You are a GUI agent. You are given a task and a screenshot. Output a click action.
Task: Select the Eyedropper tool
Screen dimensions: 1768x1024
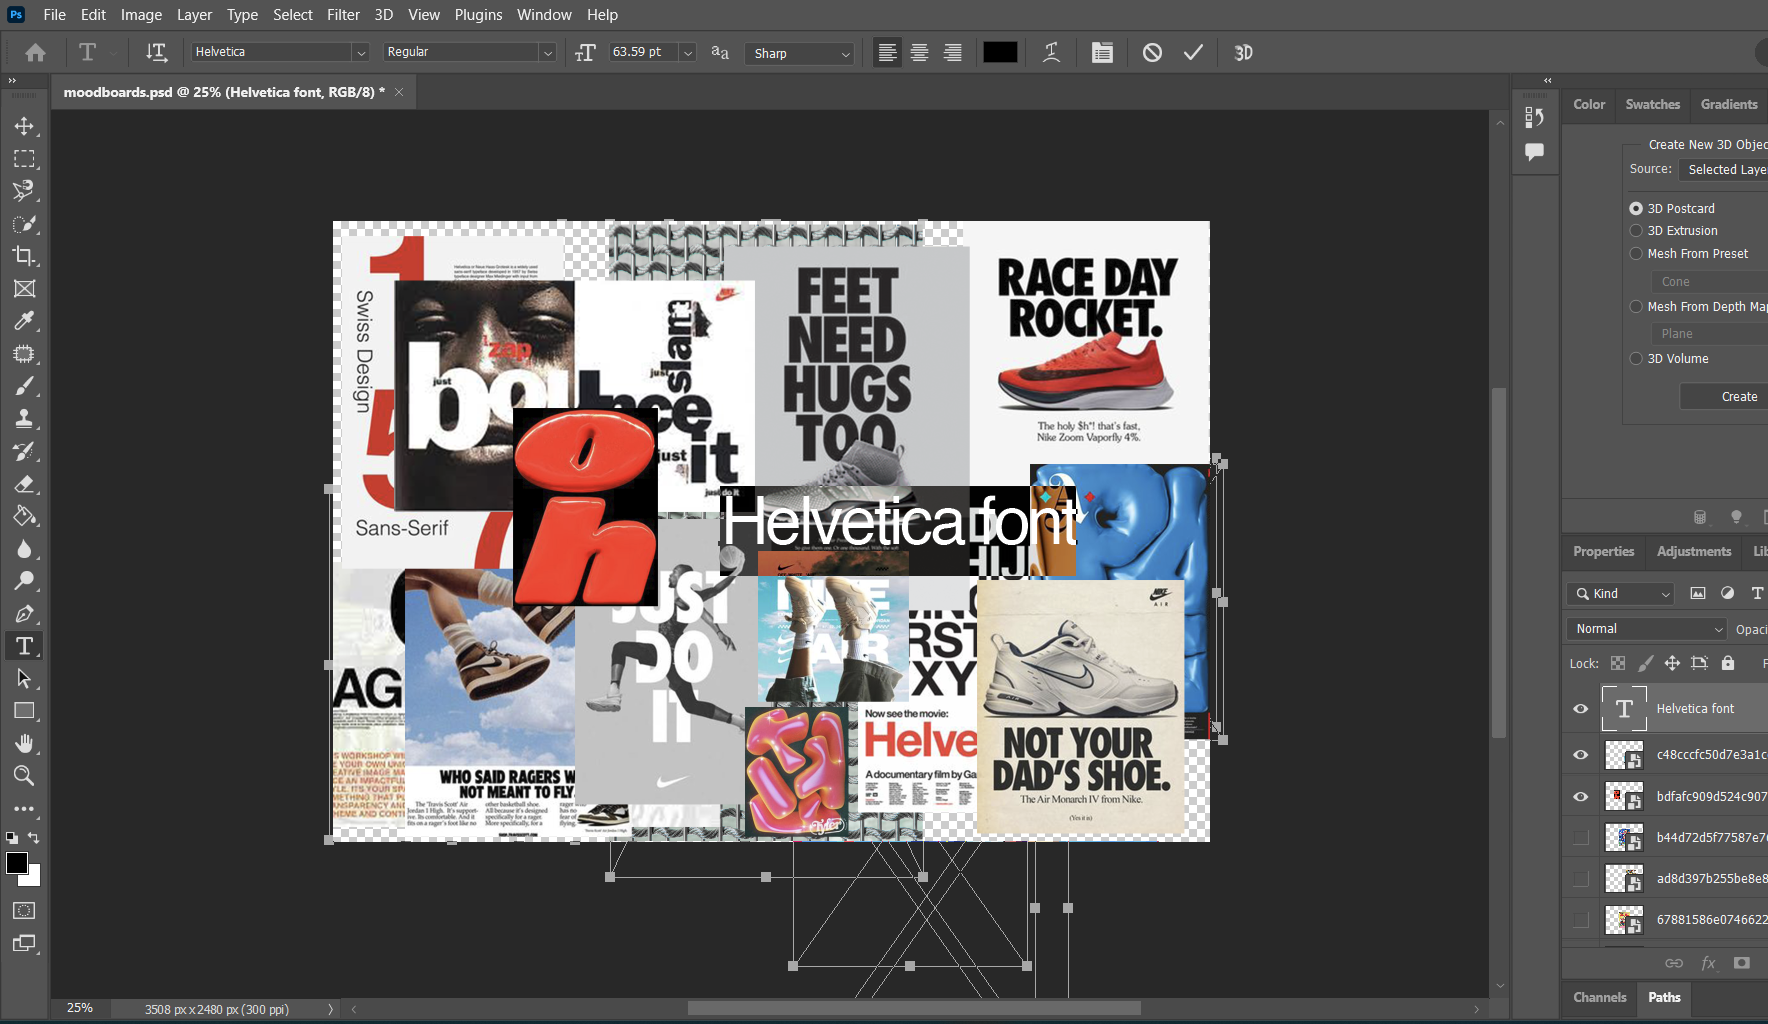(24, 321)
